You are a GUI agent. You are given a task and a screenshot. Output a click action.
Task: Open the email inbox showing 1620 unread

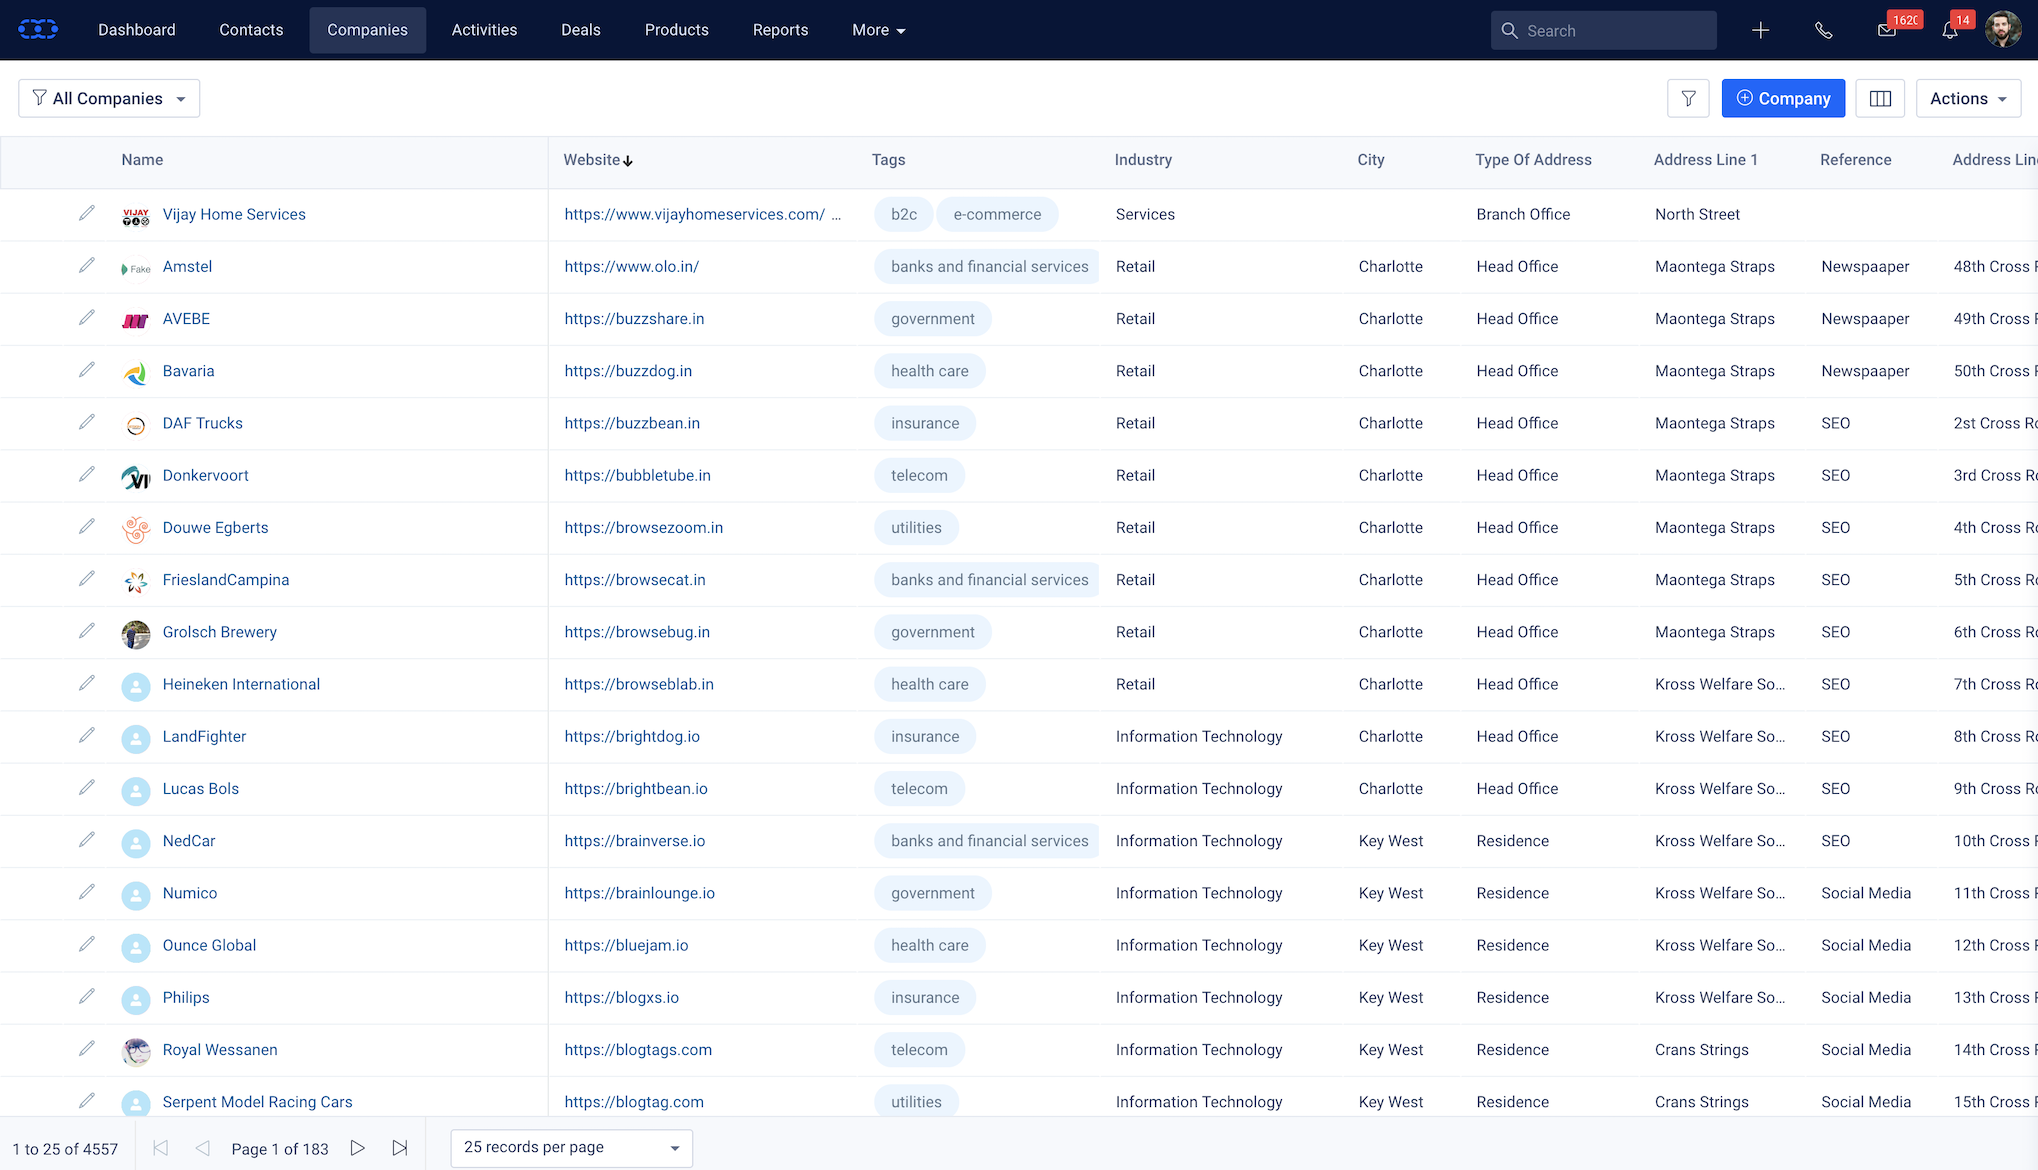[1886, 30]
